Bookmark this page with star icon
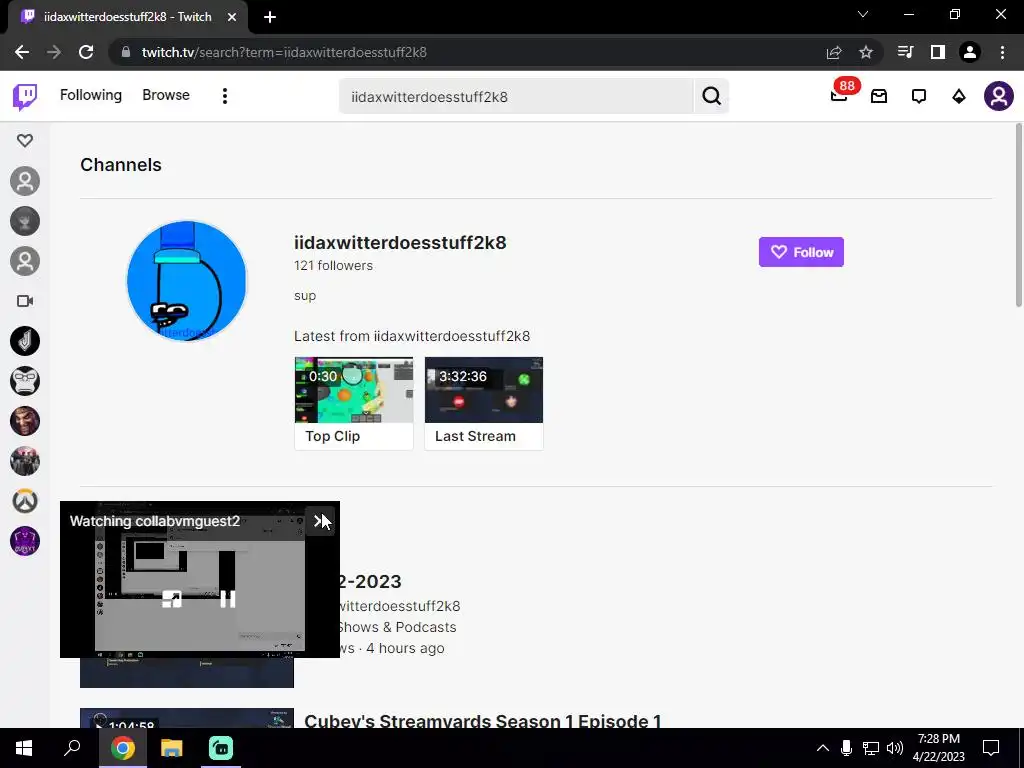The height and width of the screenshot is (768, 1024). [866, 52]
